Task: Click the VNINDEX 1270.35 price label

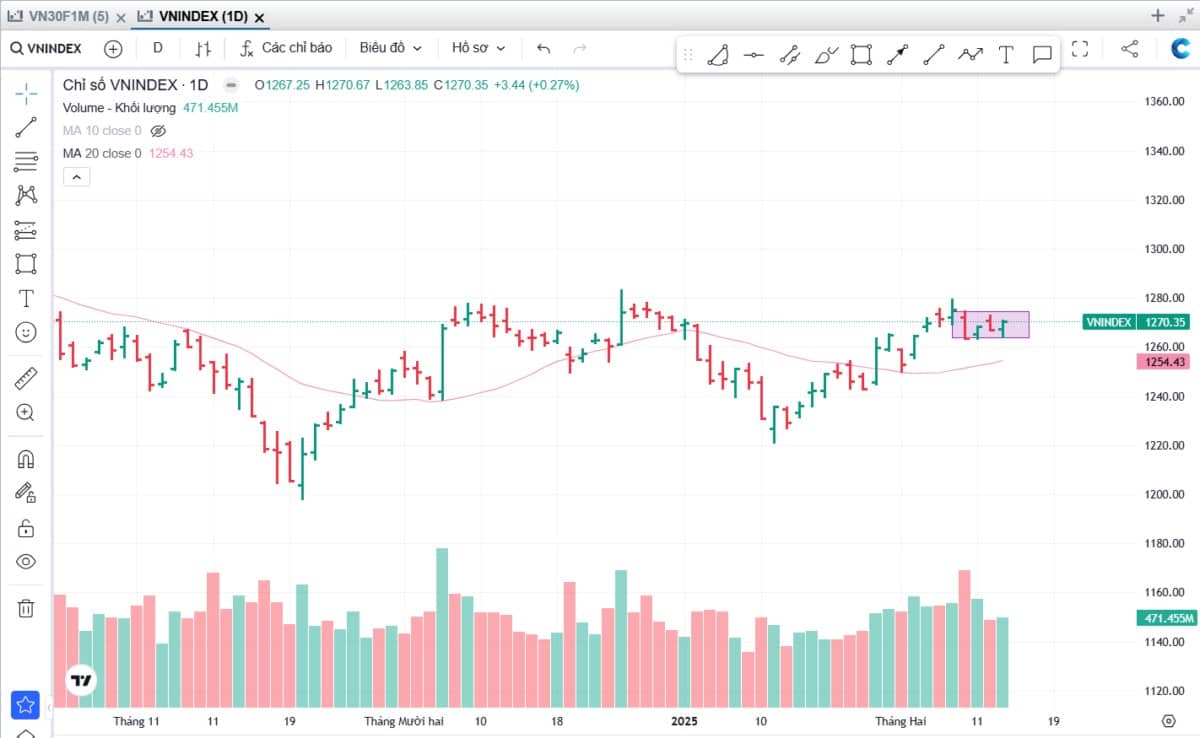Action: tap(1137, 322)
